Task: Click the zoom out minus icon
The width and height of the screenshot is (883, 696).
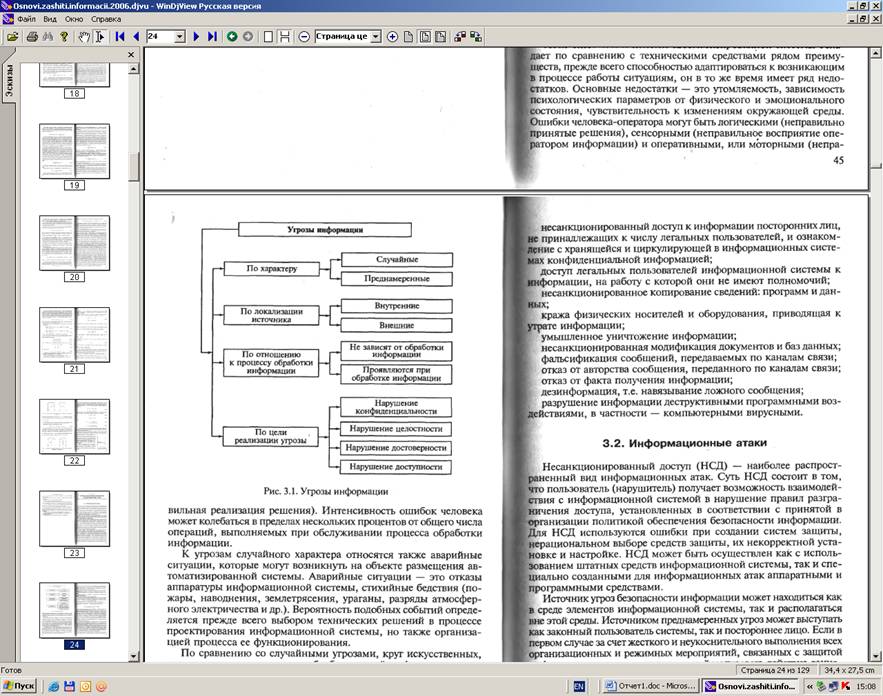Action: [304, 37]
